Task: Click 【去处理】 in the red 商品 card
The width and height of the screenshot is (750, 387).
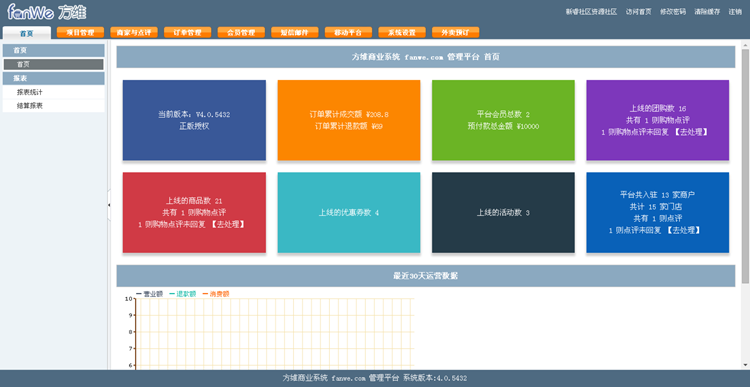Action: tap(228, 224)
